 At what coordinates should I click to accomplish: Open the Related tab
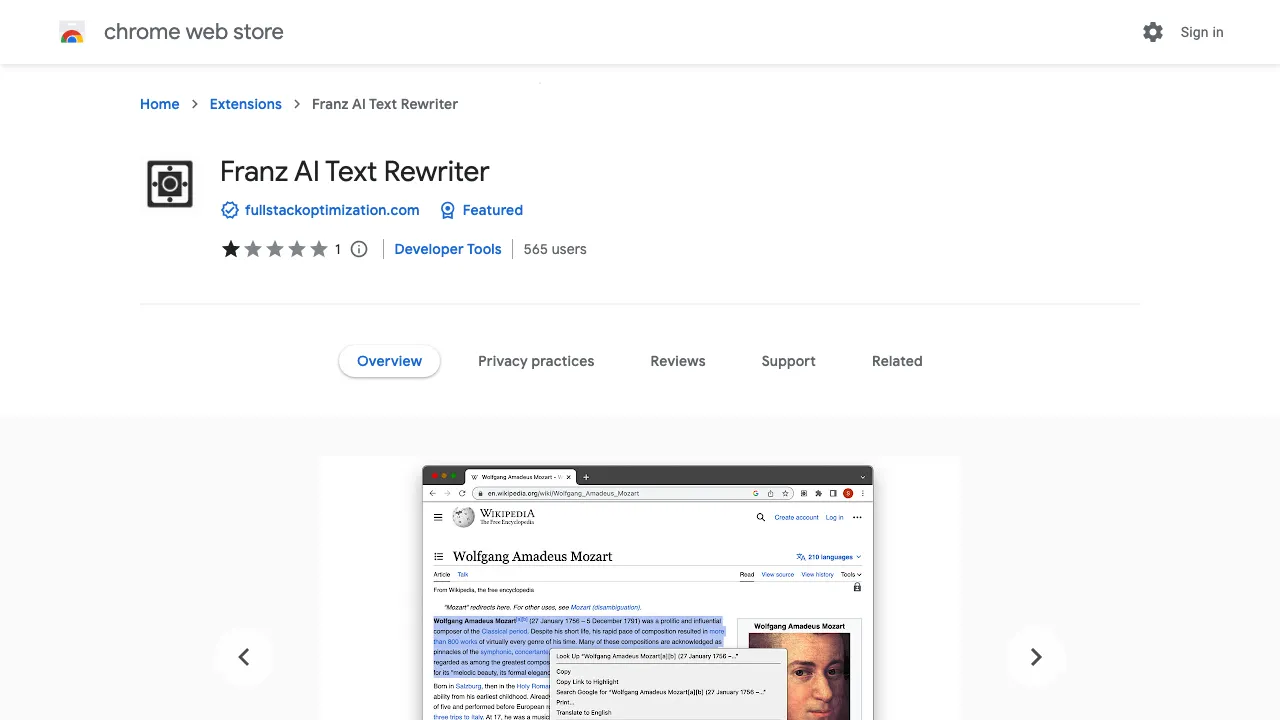pyautogui.click(x=897, y=361)
